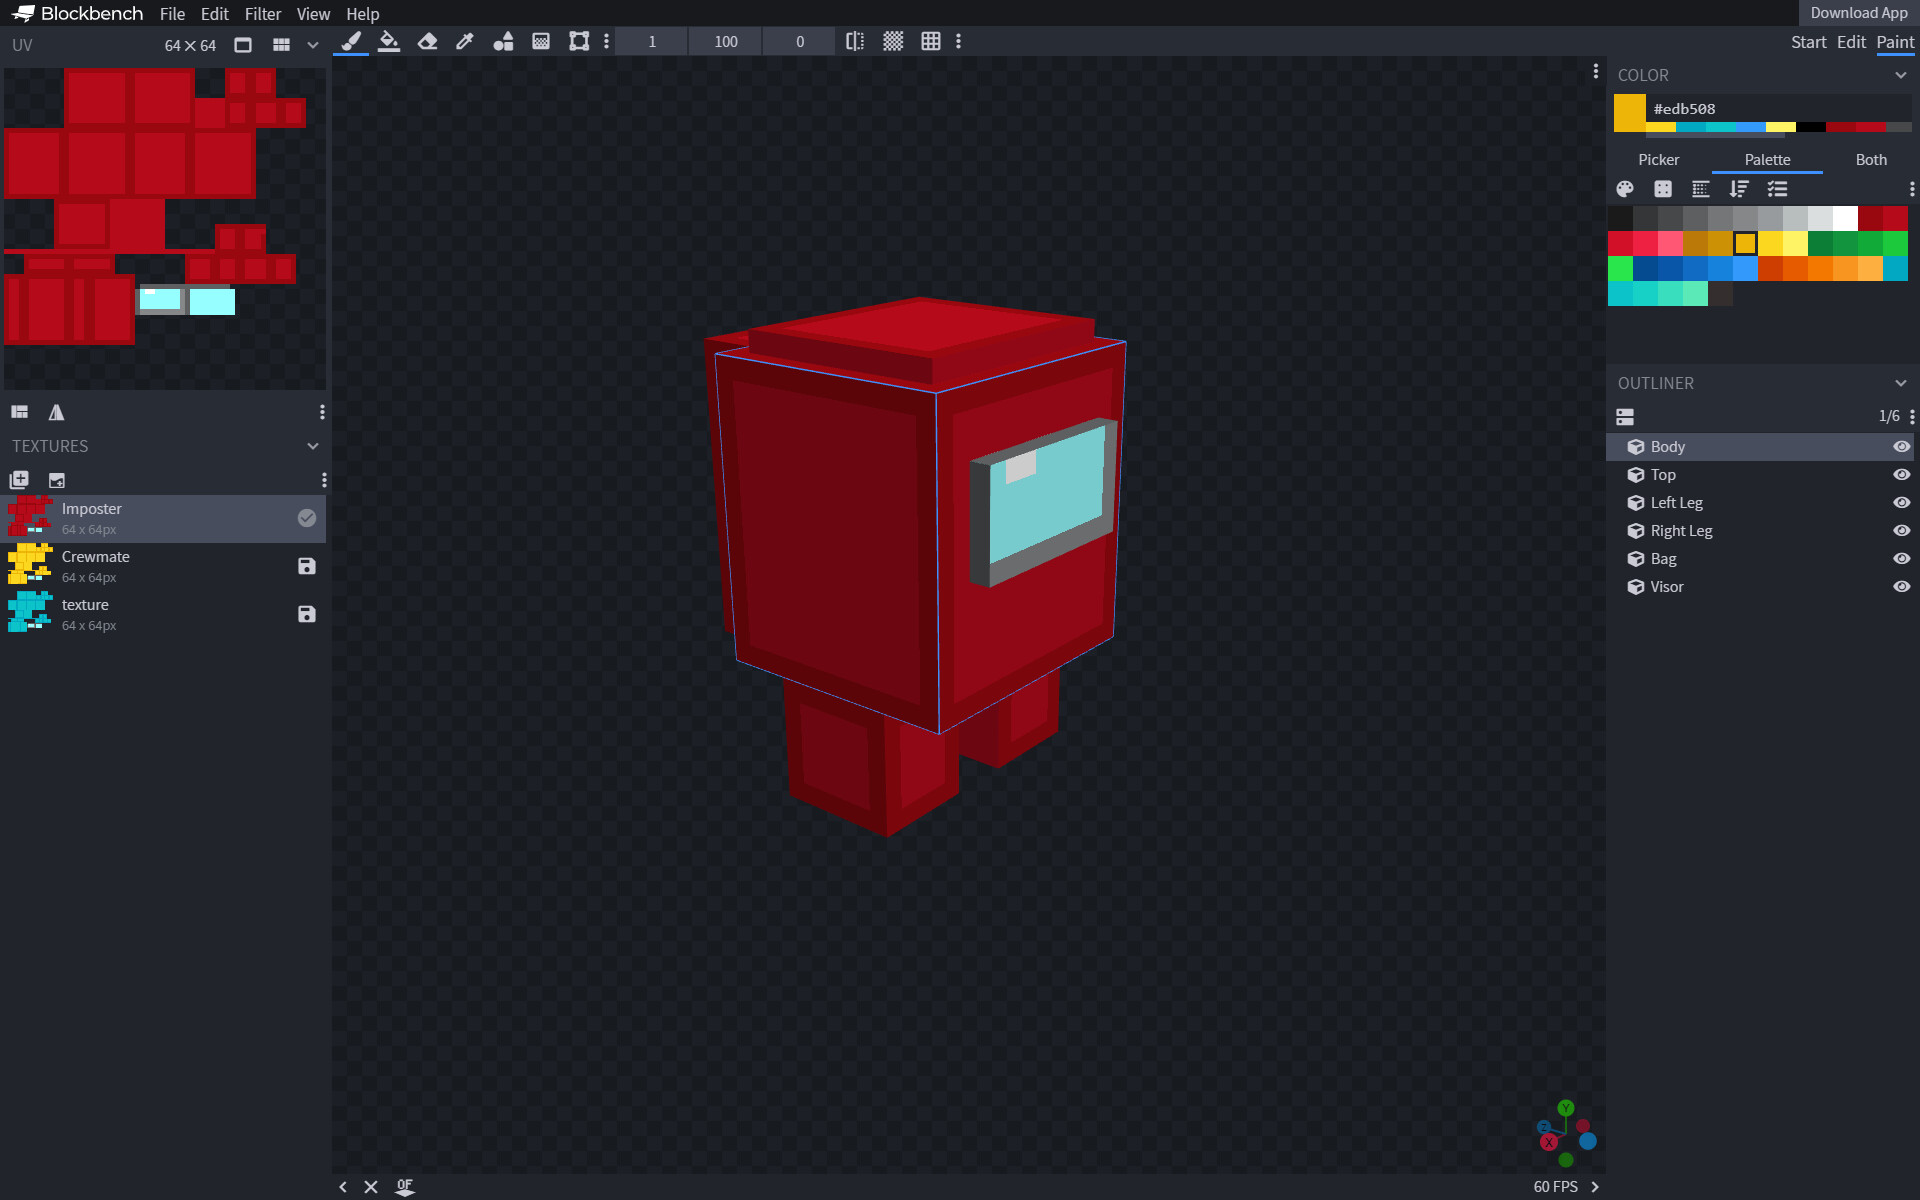The width and height of the screenshot is (1920, 1200).
Task: Toggle visibility of the Left Leg
Action: (1901, 503)
